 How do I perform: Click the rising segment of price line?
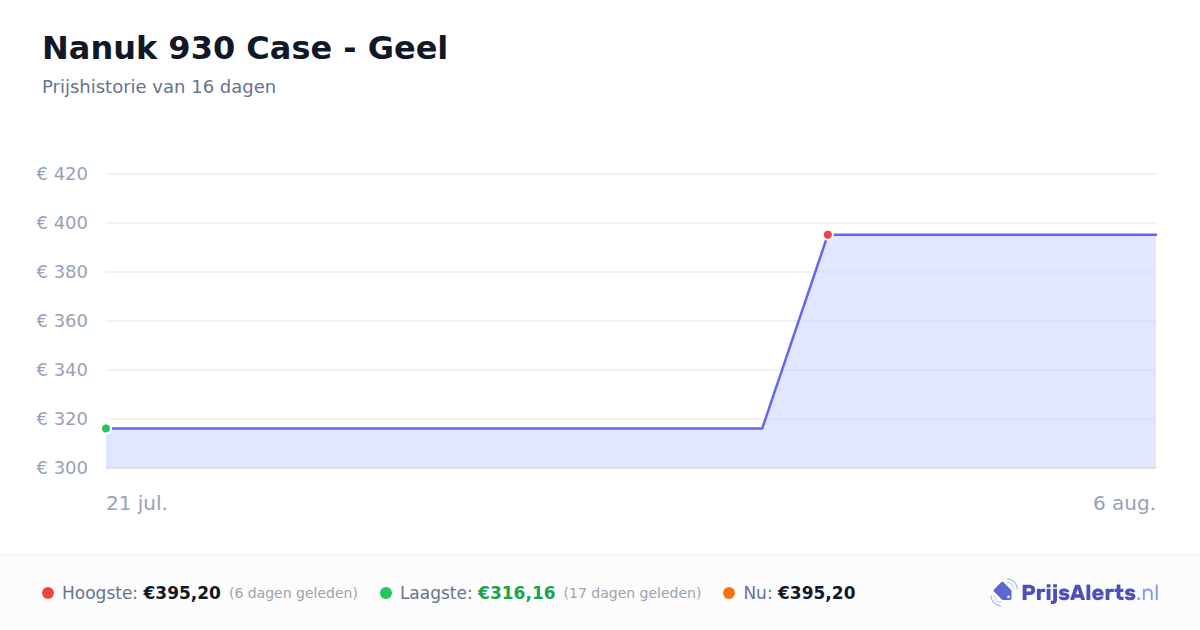(795, 332)
